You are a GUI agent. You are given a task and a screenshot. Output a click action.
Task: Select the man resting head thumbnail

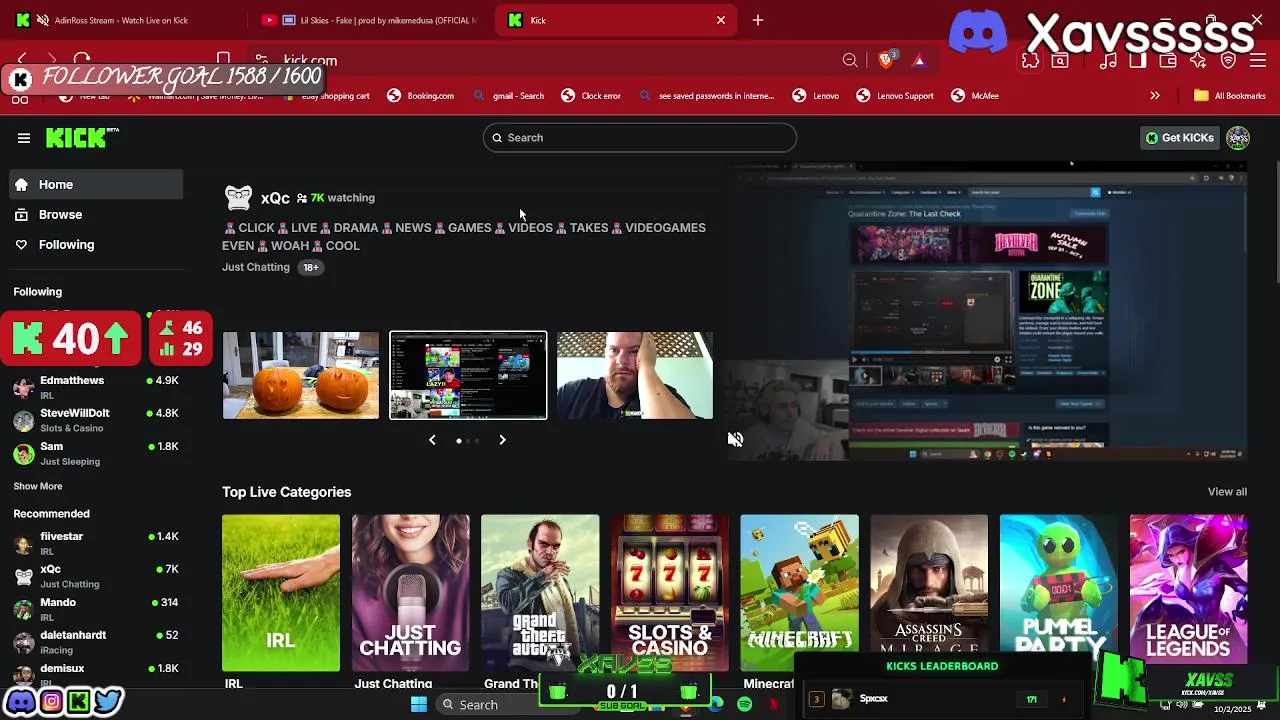(x=635, y=375)
